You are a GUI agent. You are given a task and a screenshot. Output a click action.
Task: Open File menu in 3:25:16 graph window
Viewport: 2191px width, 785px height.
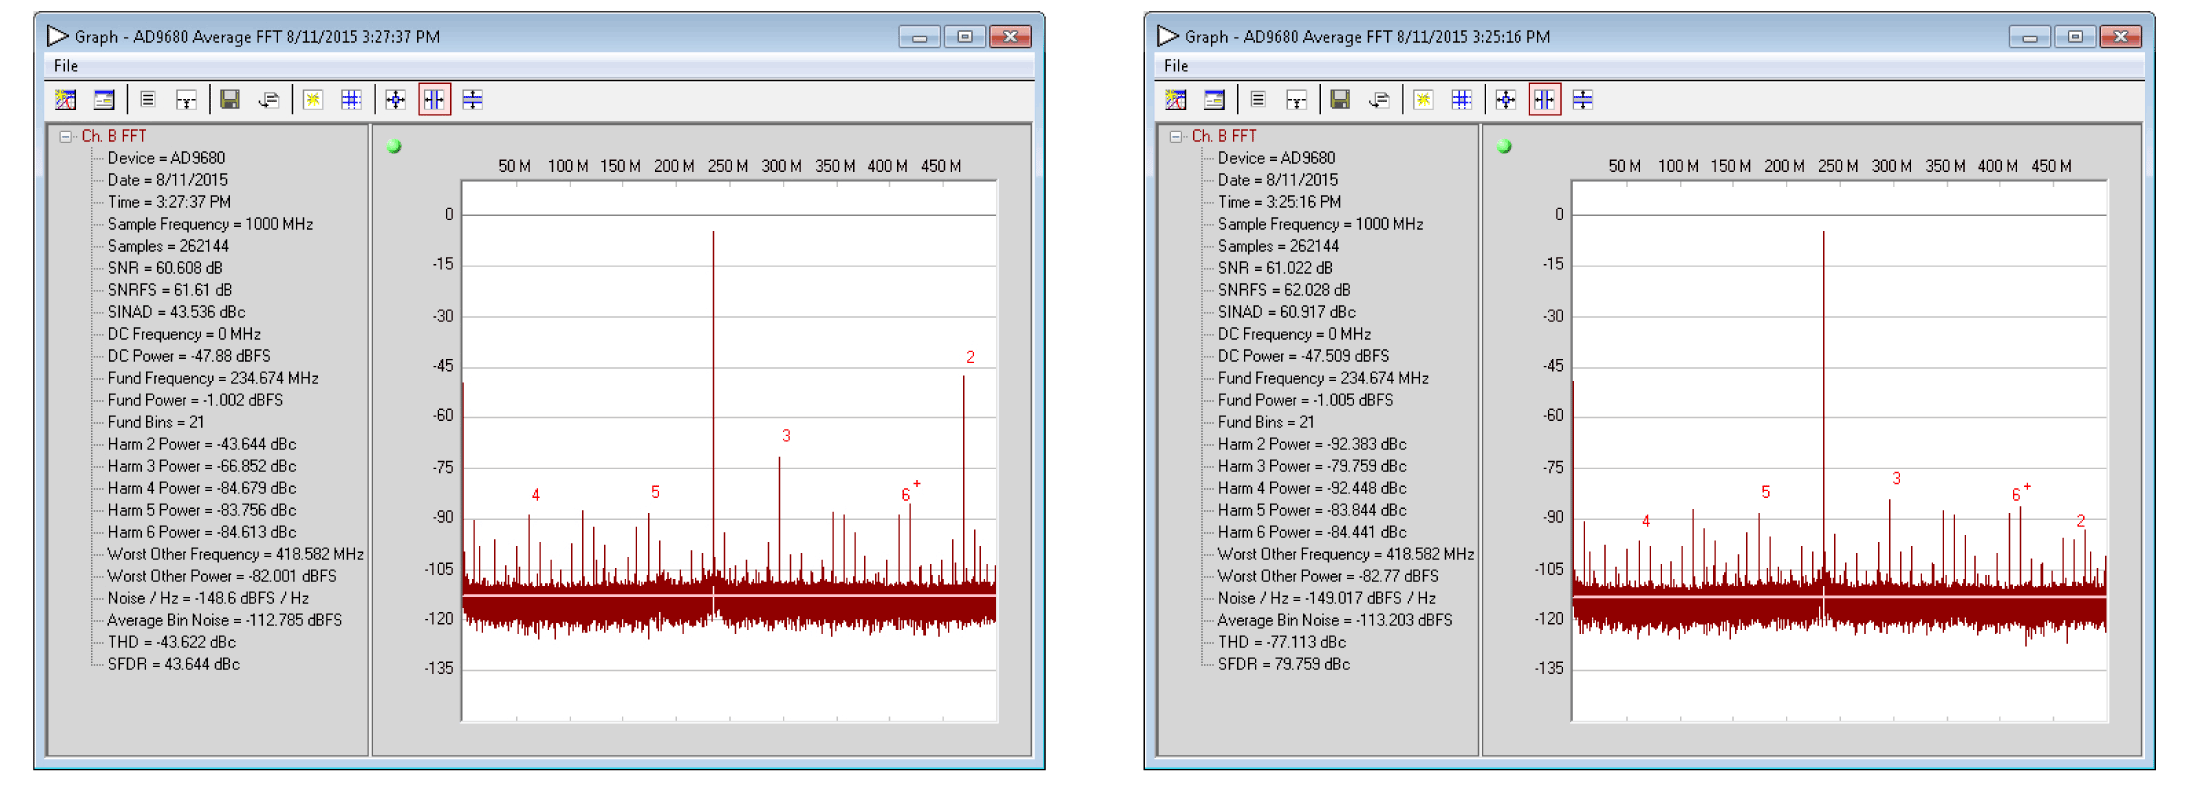point(1176,66)
